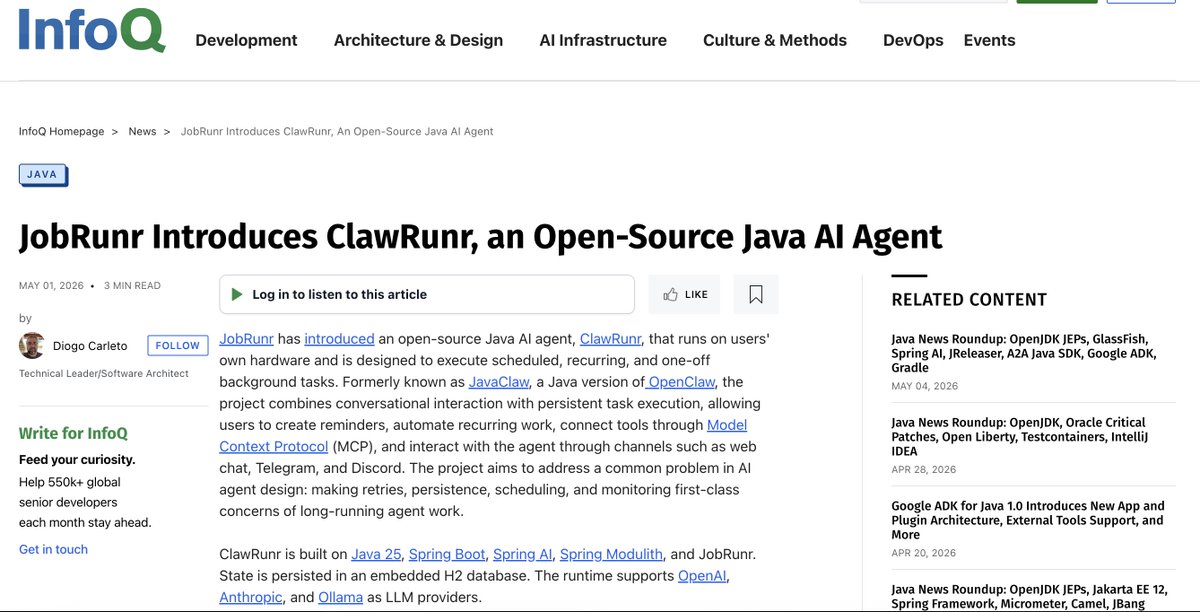Click the RELATED CONTENT heading

[x=969, y=299]
